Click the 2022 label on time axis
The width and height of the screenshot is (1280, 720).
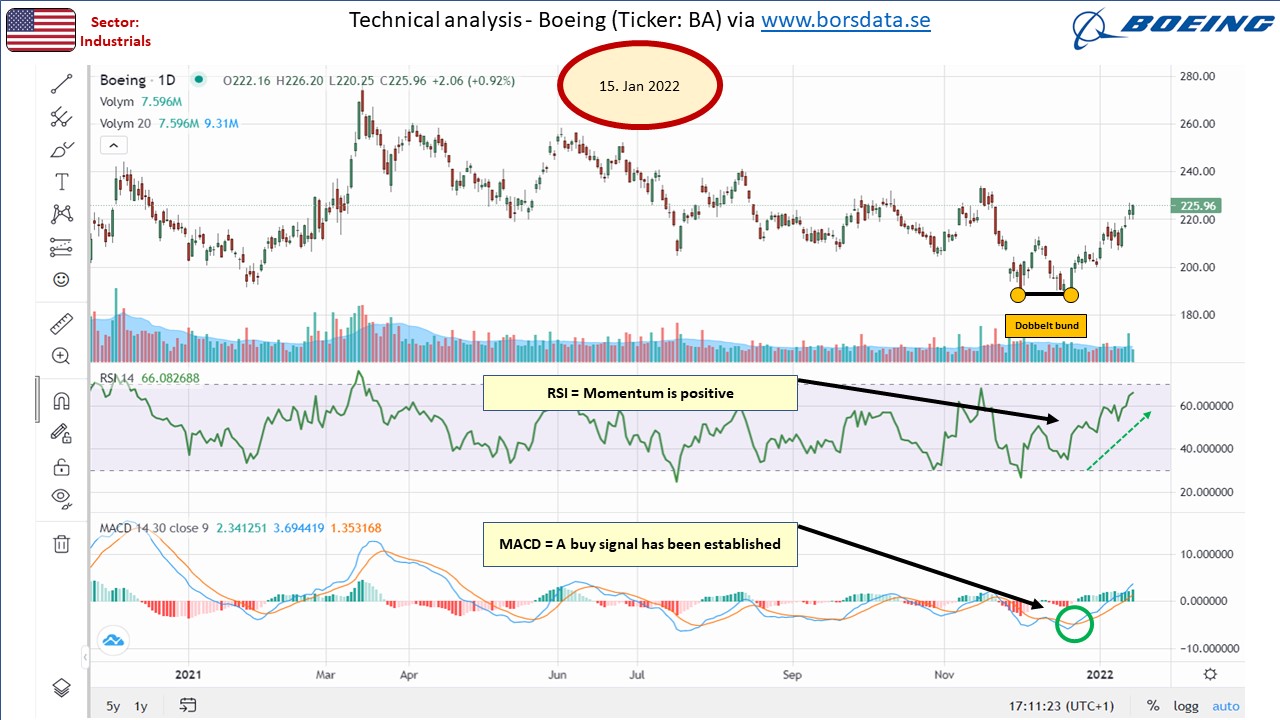pyautogui.click(x=1100, y=675)
